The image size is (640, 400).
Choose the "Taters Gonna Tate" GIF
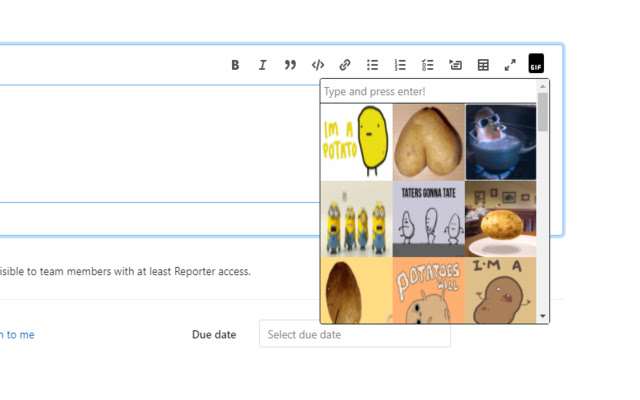(428, 218)
